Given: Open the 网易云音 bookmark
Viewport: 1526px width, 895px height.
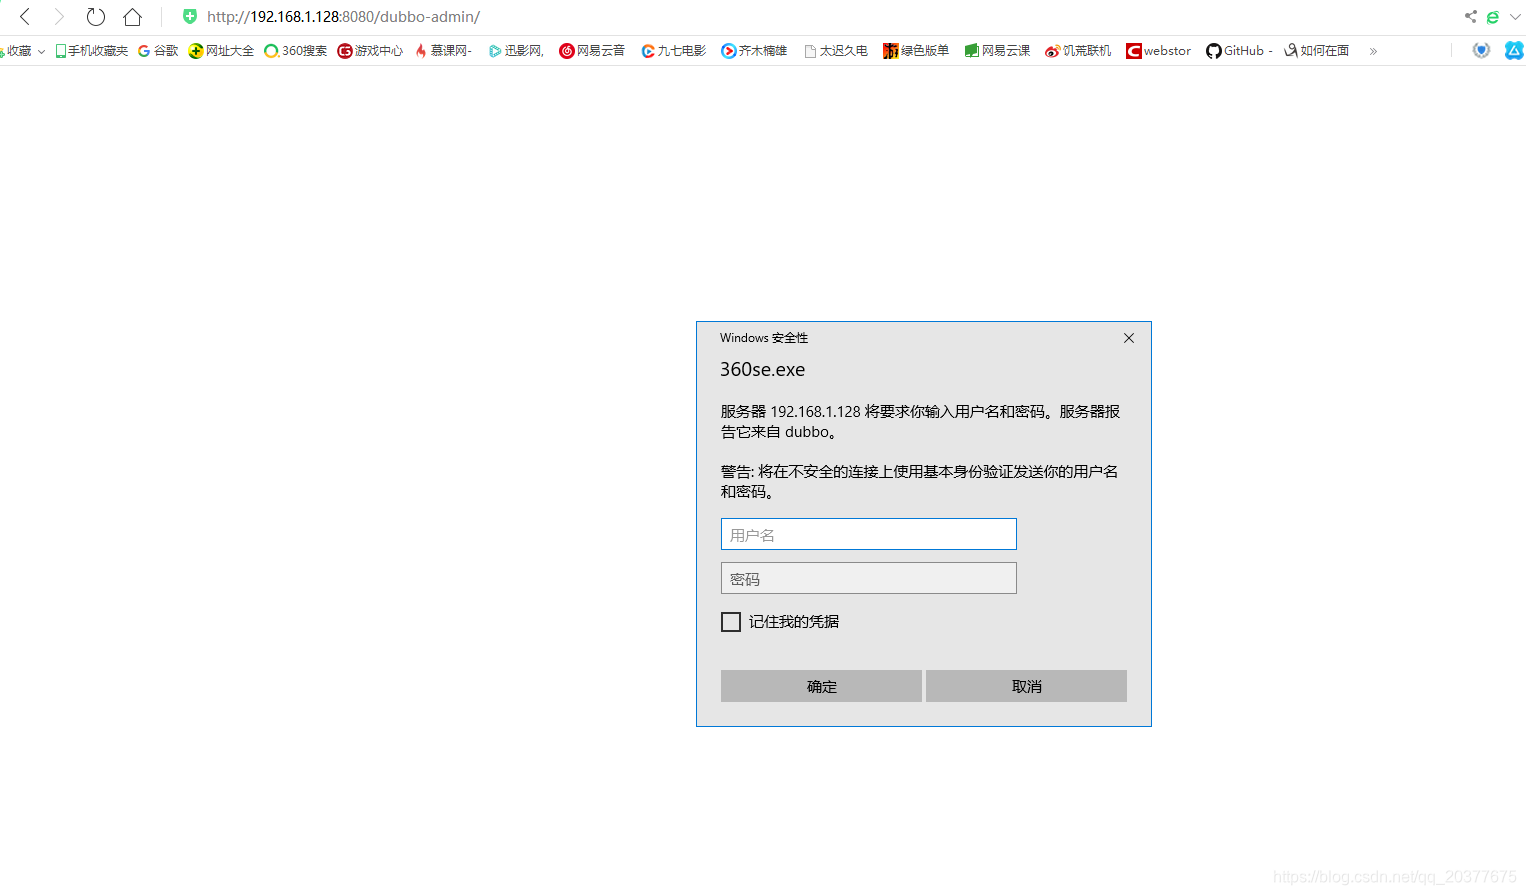Looking at the screenshot, I should click(x=592, y=51).
